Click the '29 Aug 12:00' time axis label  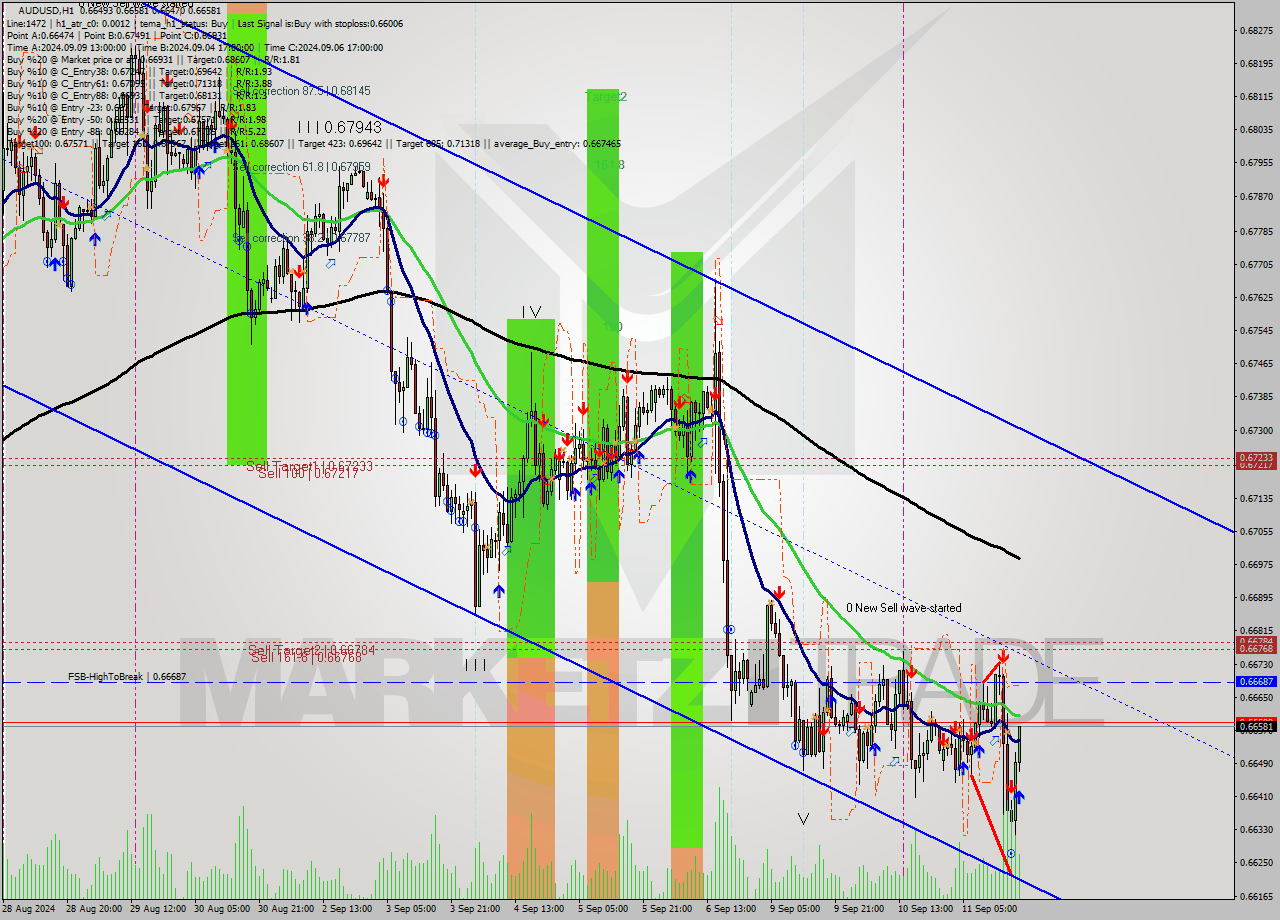tap(160, 909)
